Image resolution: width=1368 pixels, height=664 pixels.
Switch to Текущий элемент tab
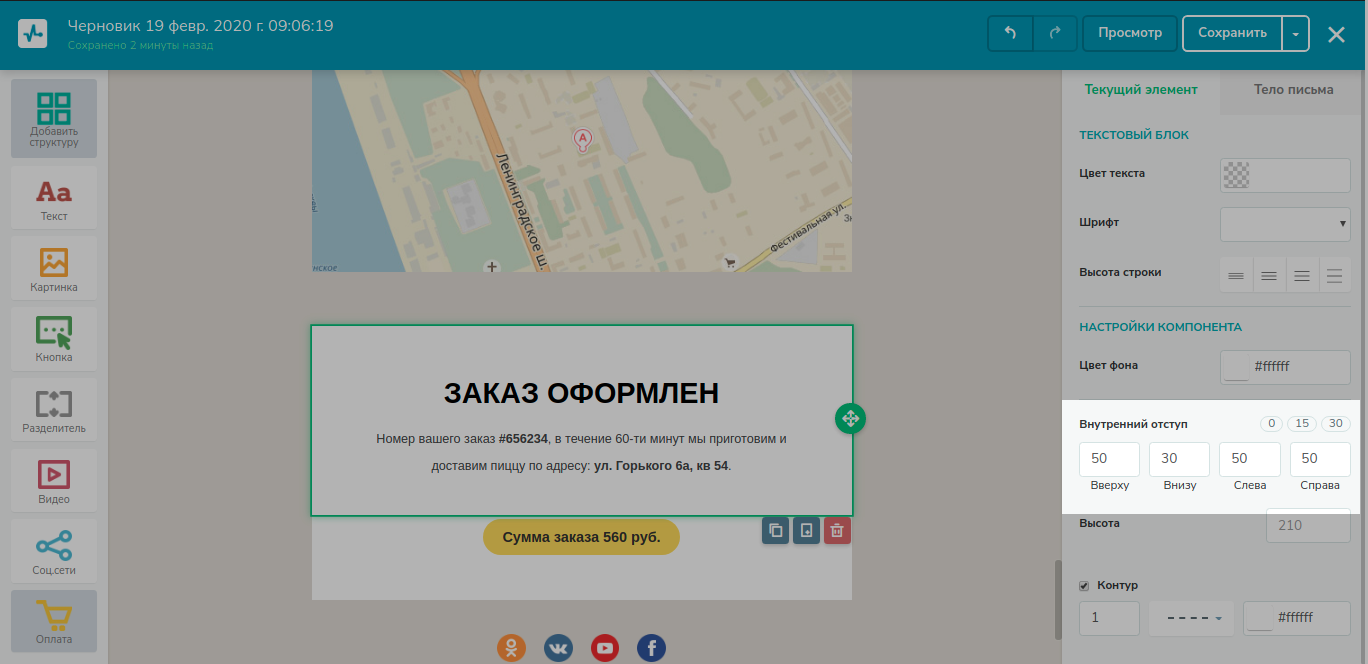click(1140, 89)
